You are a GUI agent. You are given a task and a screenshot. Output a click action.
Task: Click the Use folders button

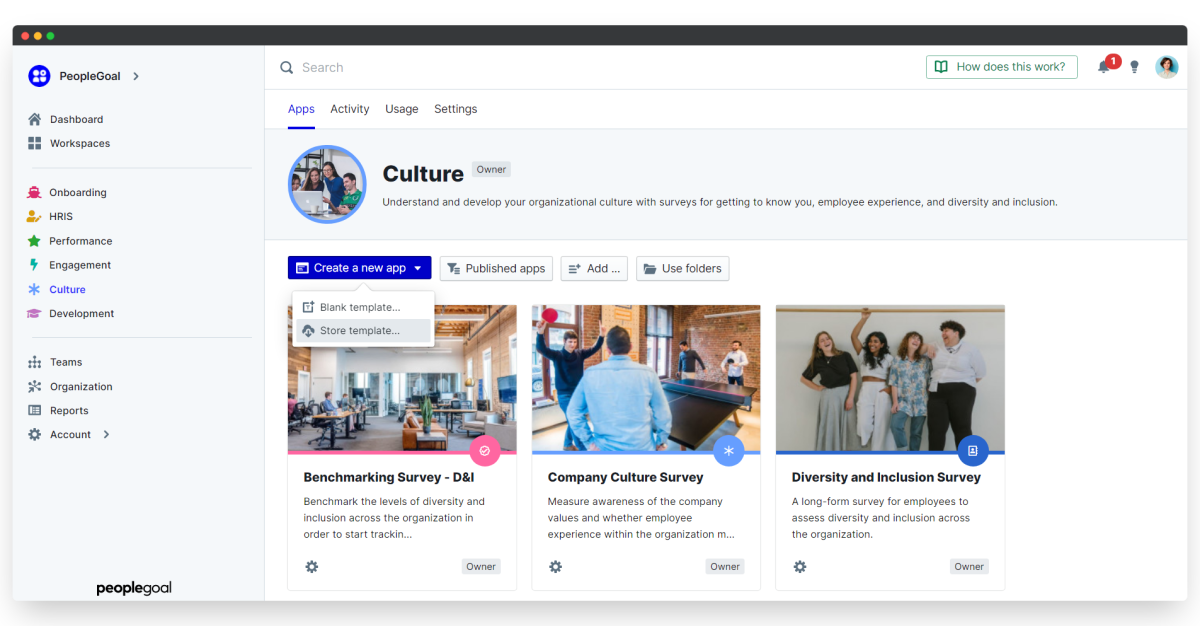coord(683,268)
